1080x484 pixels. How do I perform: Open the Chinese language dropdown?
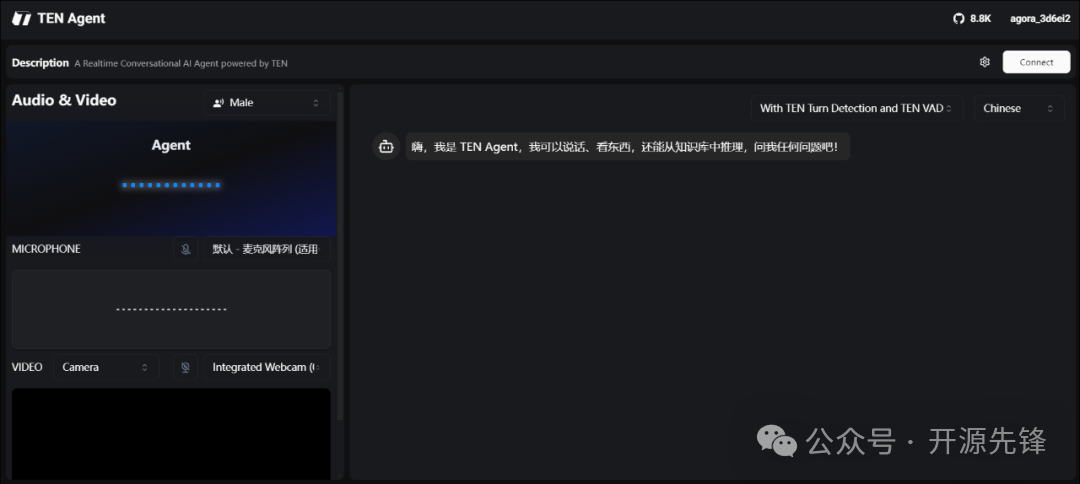pos(1019,108)
